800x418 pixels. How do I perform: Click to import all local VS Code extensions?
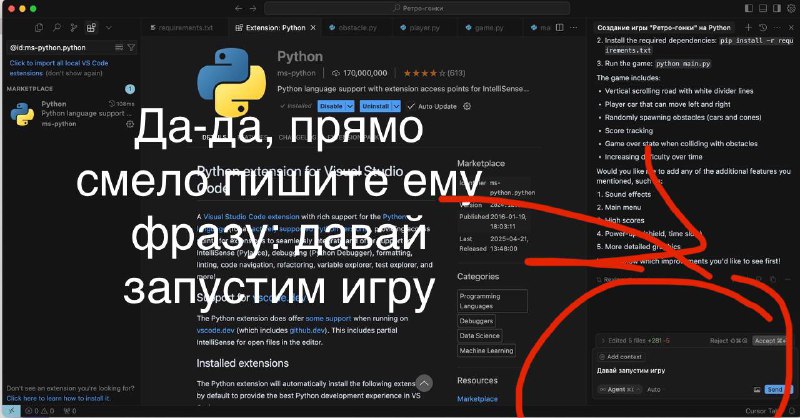(x=59, y=68)
